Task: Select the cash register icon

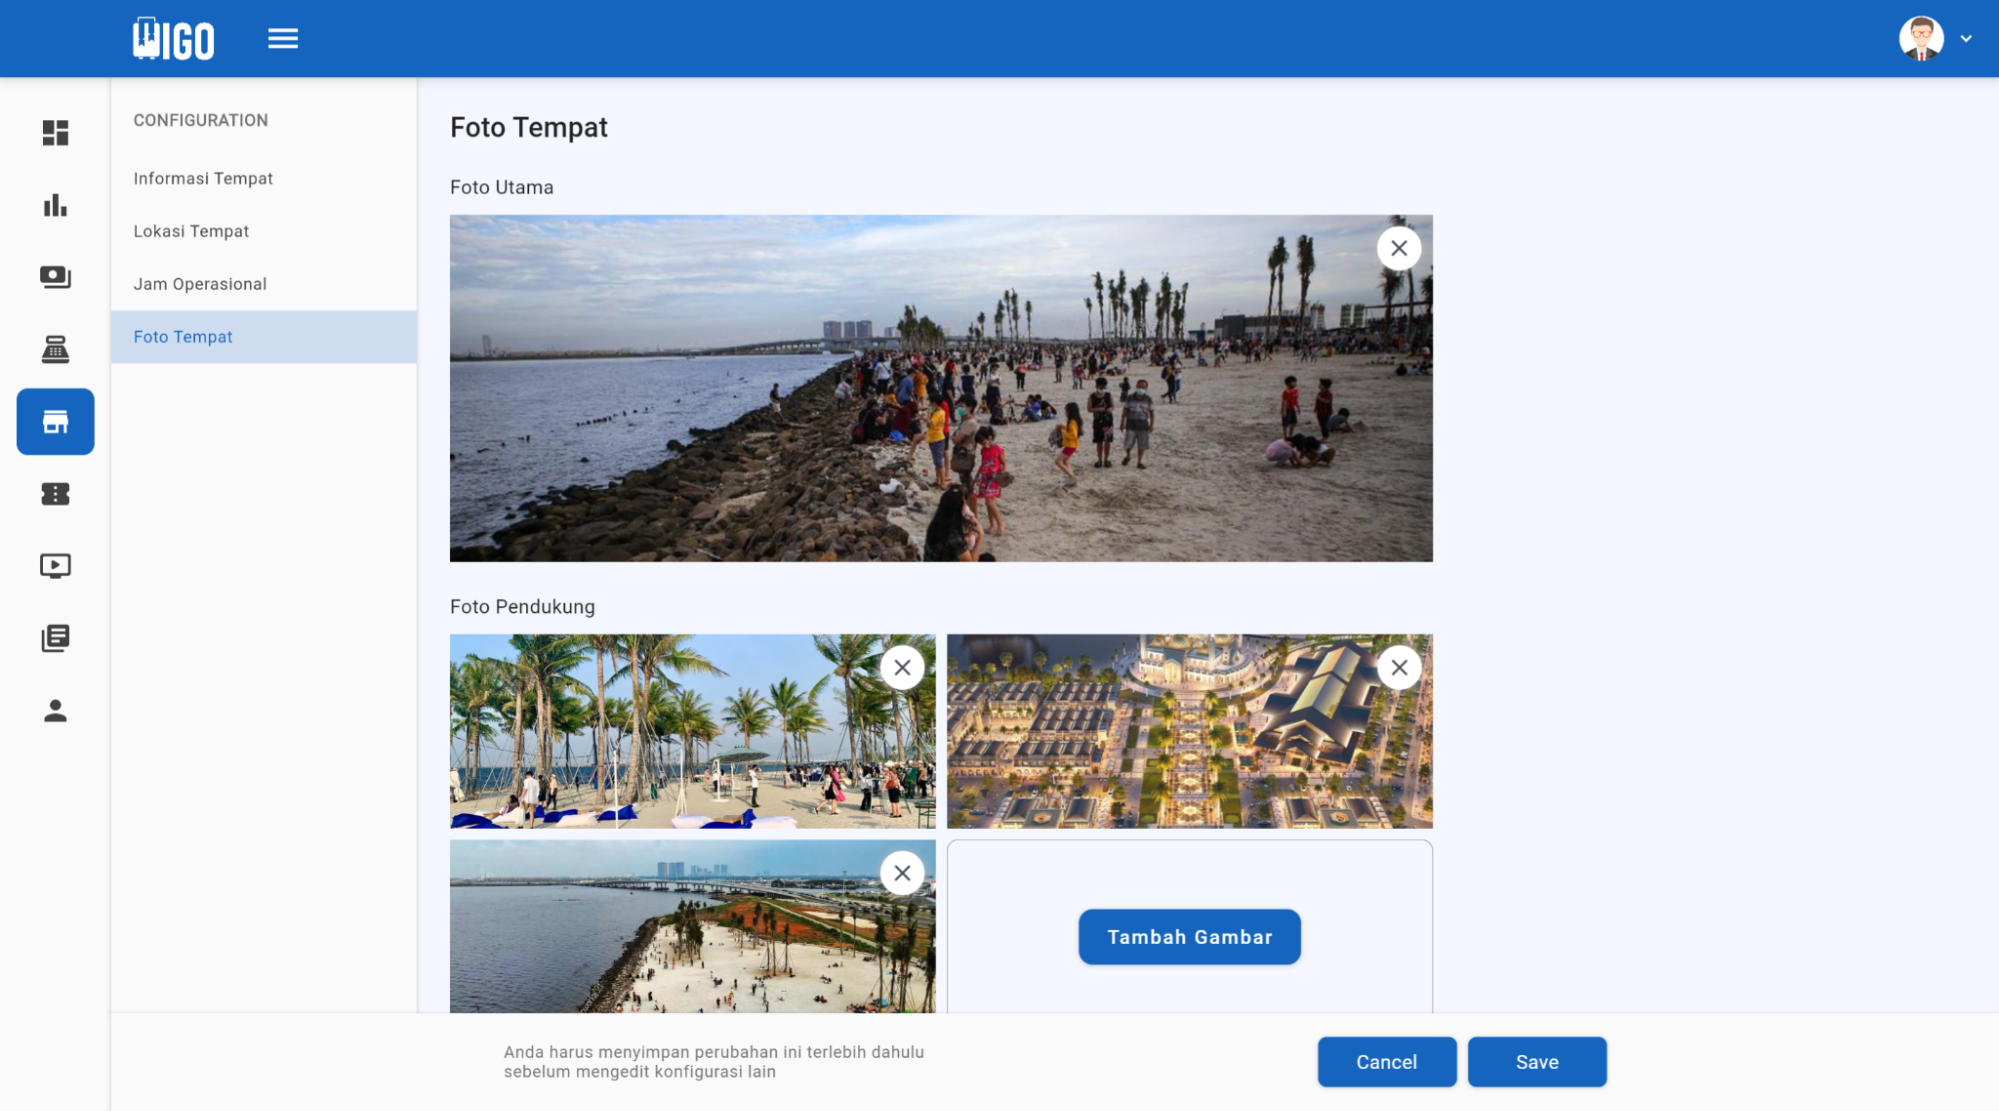Action: pyautogui.click(x=55, y=349)
